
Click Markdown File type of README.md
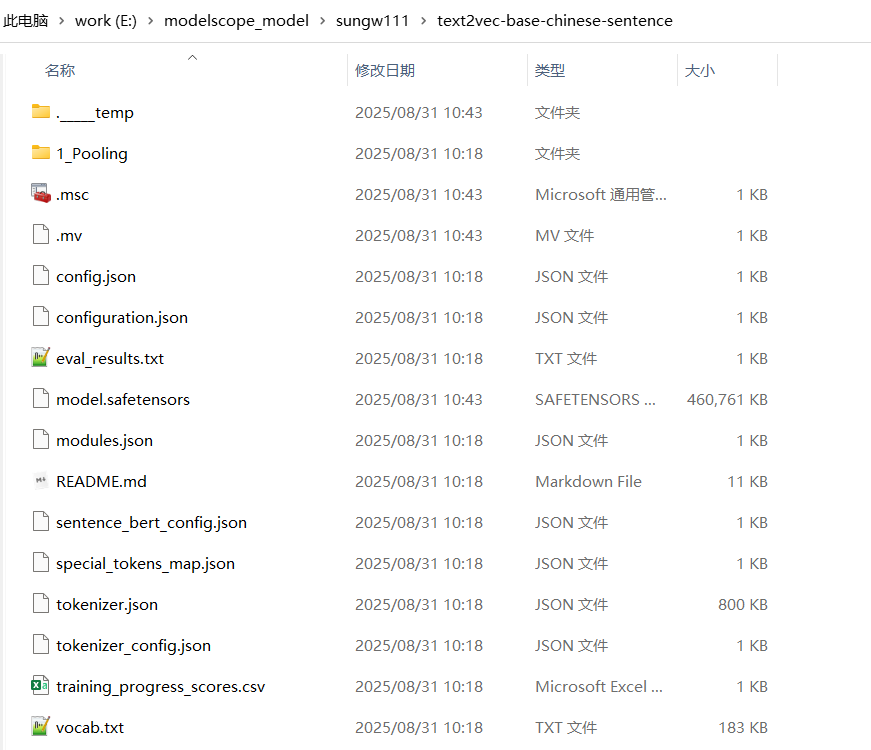(588, 482)
